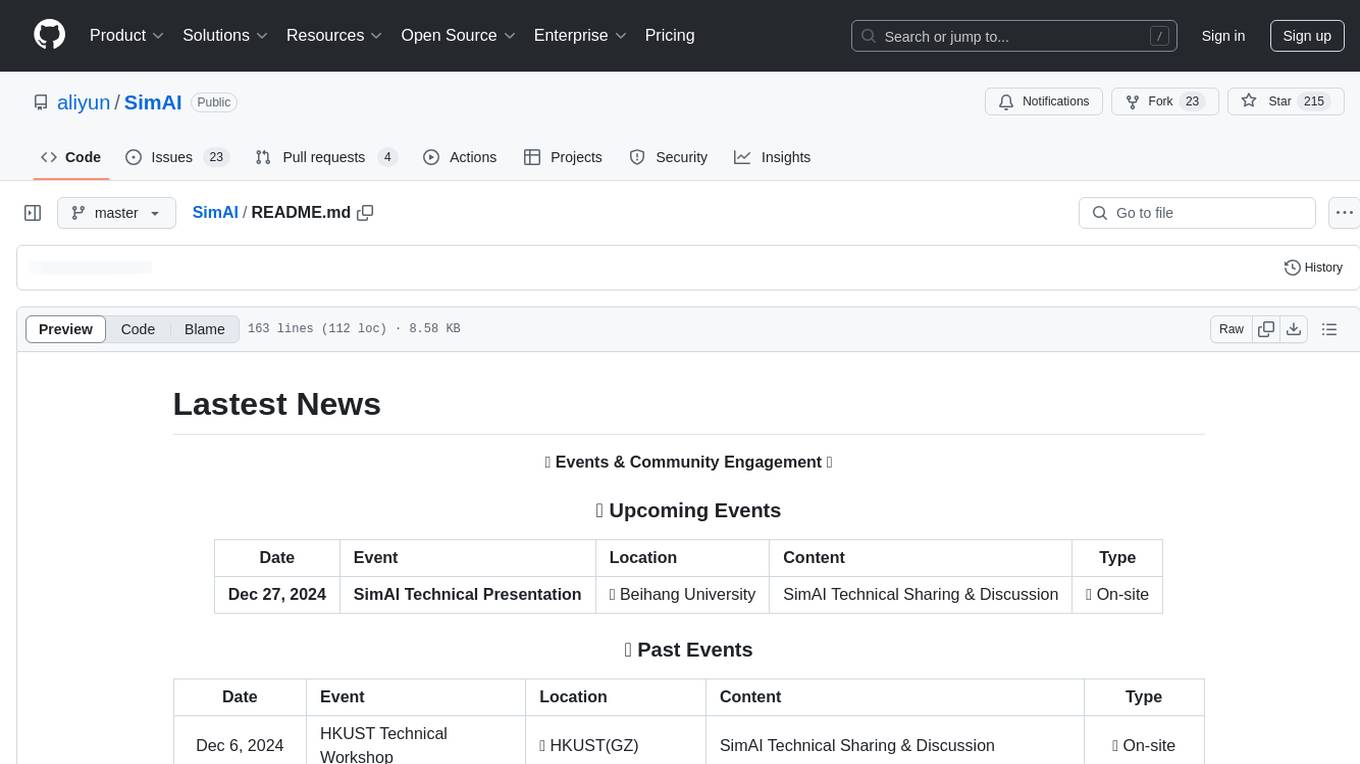
Task: Open the GitHub homepage logo
Action: pyautogui.click(x=49, y=35)
